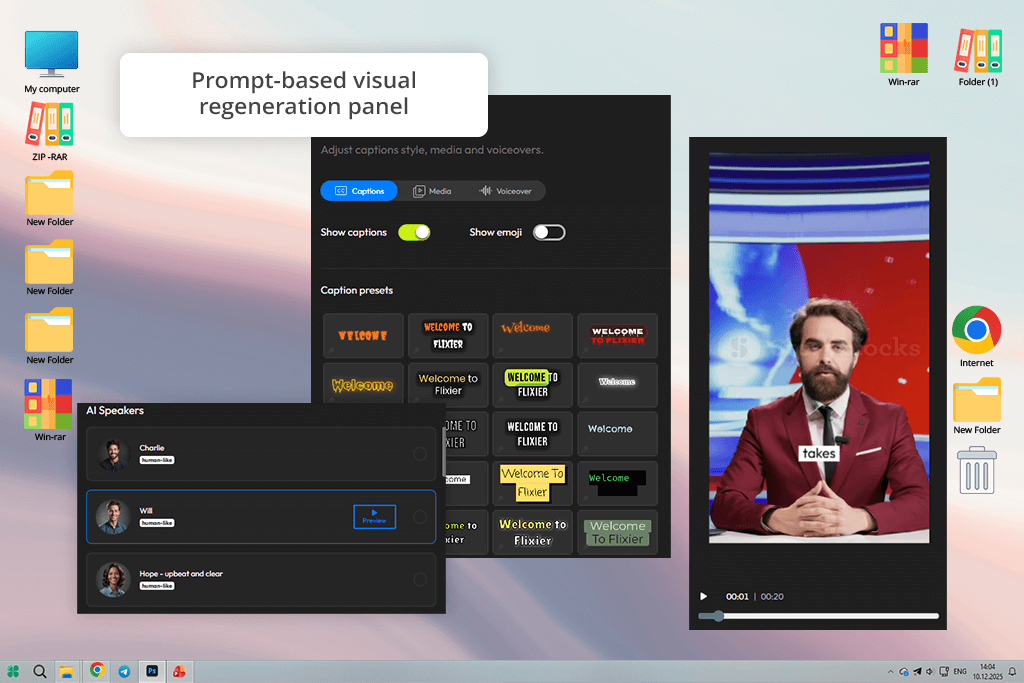Choose the yellow sticky-note Welcome To Flixier preset
1024x683 pixels.
[532, 483]
